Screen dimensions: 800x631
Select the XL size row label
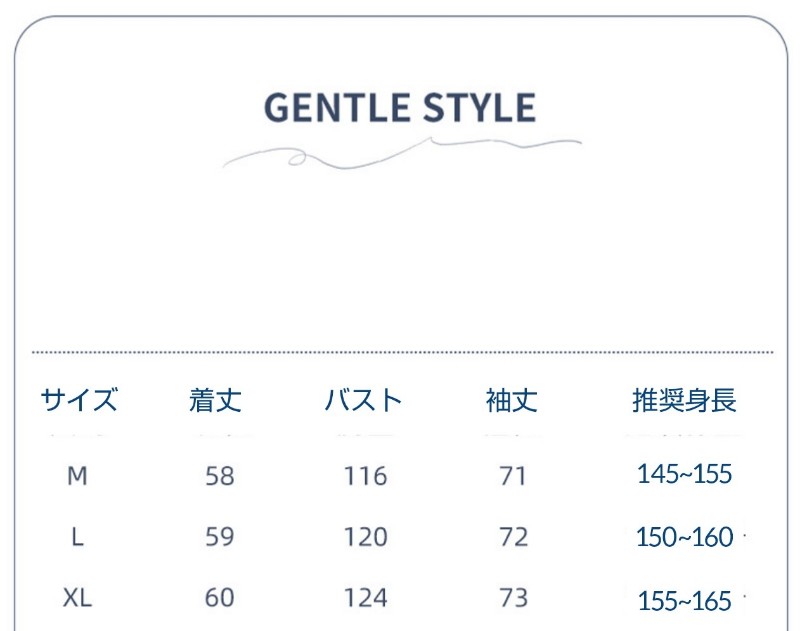click(x=77, y=597)
